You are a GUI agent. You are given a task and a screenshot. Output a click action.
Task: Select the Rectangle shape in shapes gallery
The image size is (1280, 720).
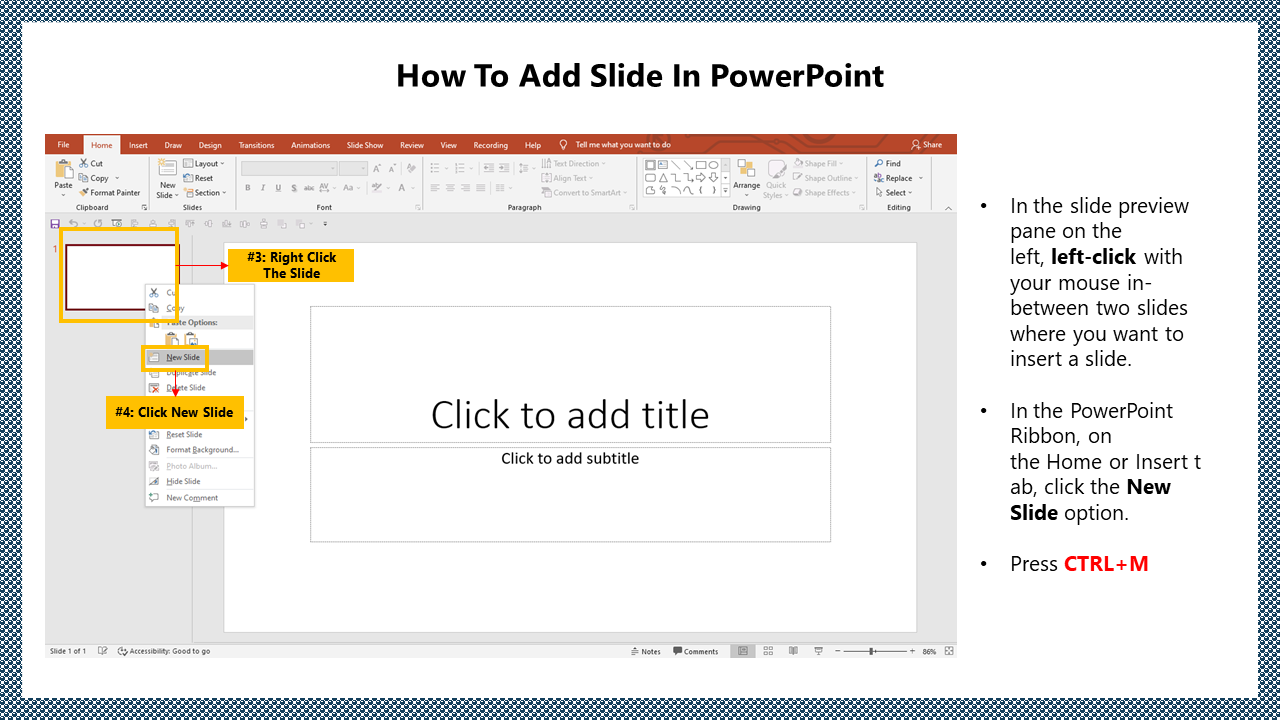pyautogui.click(x=700, y=165)
